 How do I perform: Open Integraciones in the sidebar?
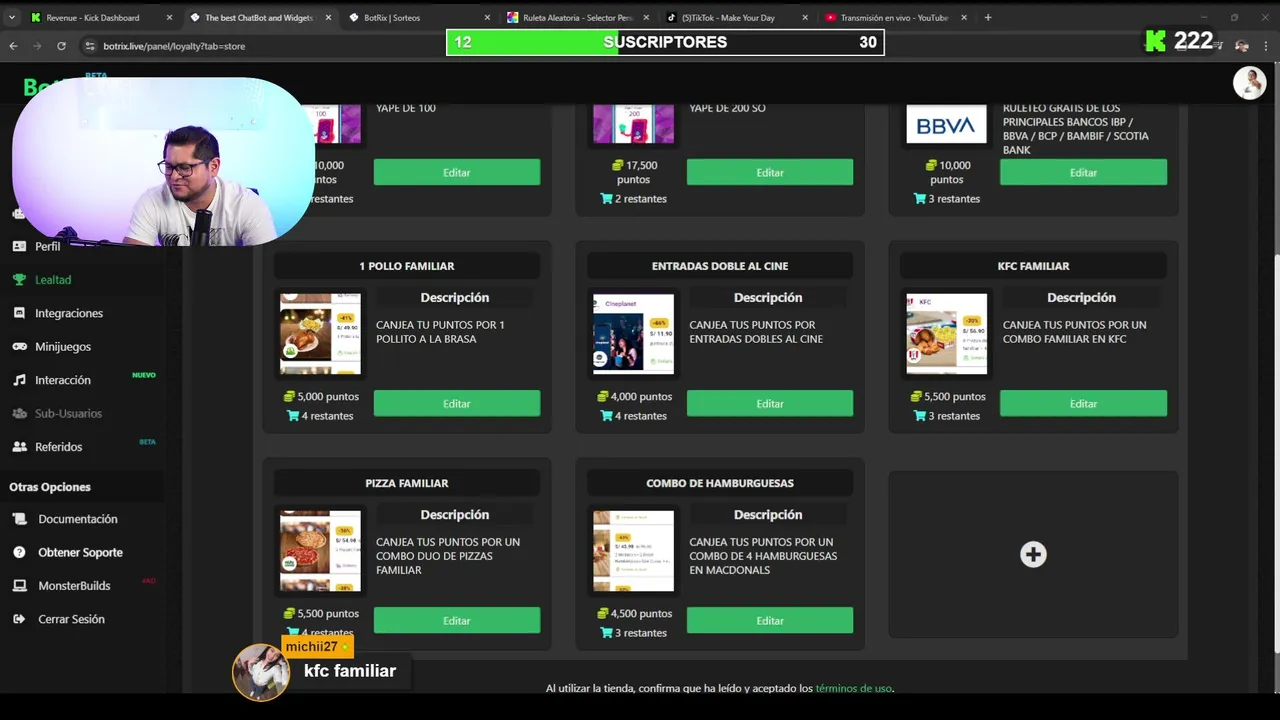(x=68, y=313)
